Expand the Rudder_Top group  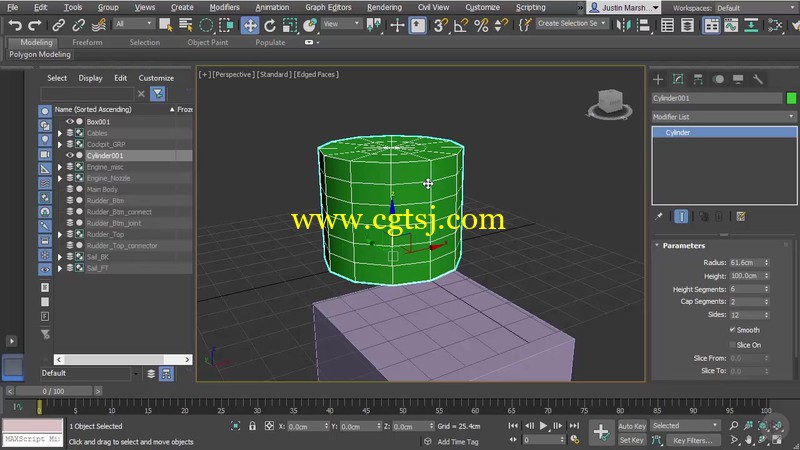pyautogui.click(x=60, y=234)
